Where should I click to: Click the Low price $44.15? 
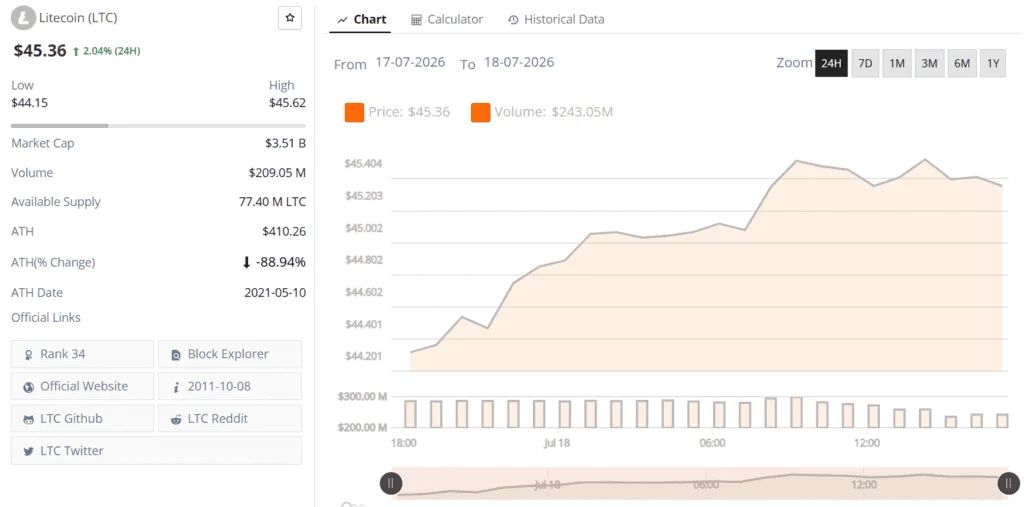29,103
